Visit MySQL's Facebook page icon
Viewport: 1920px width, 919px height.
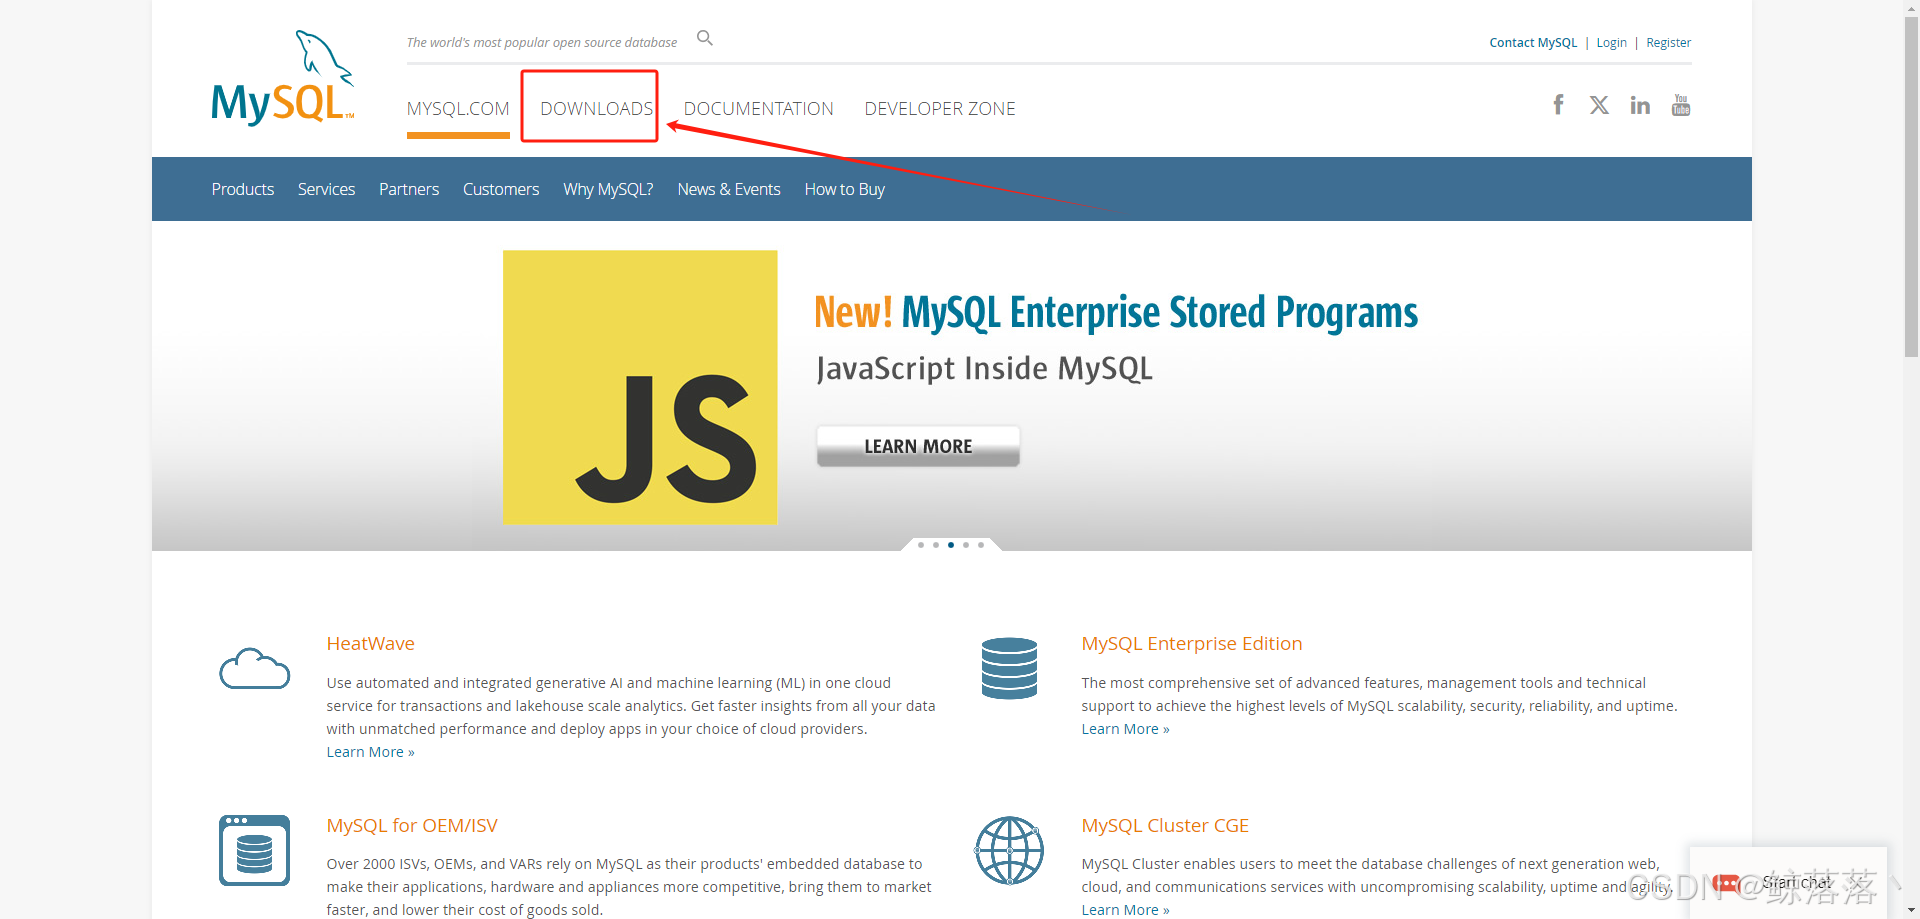[x=1558, y=104]
